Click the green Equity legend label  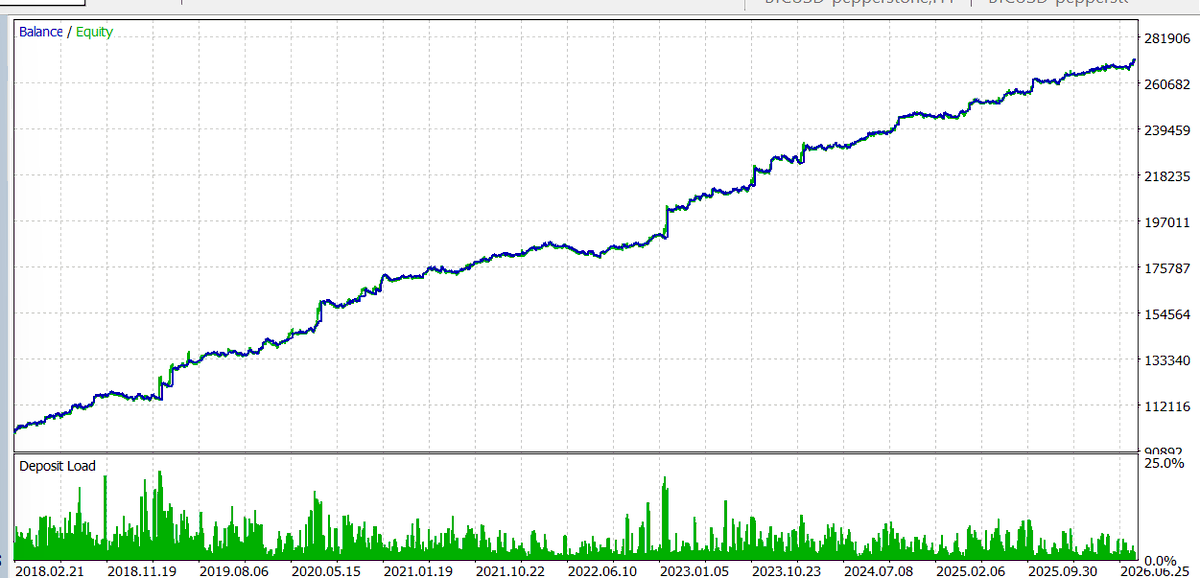pos(94,32)
